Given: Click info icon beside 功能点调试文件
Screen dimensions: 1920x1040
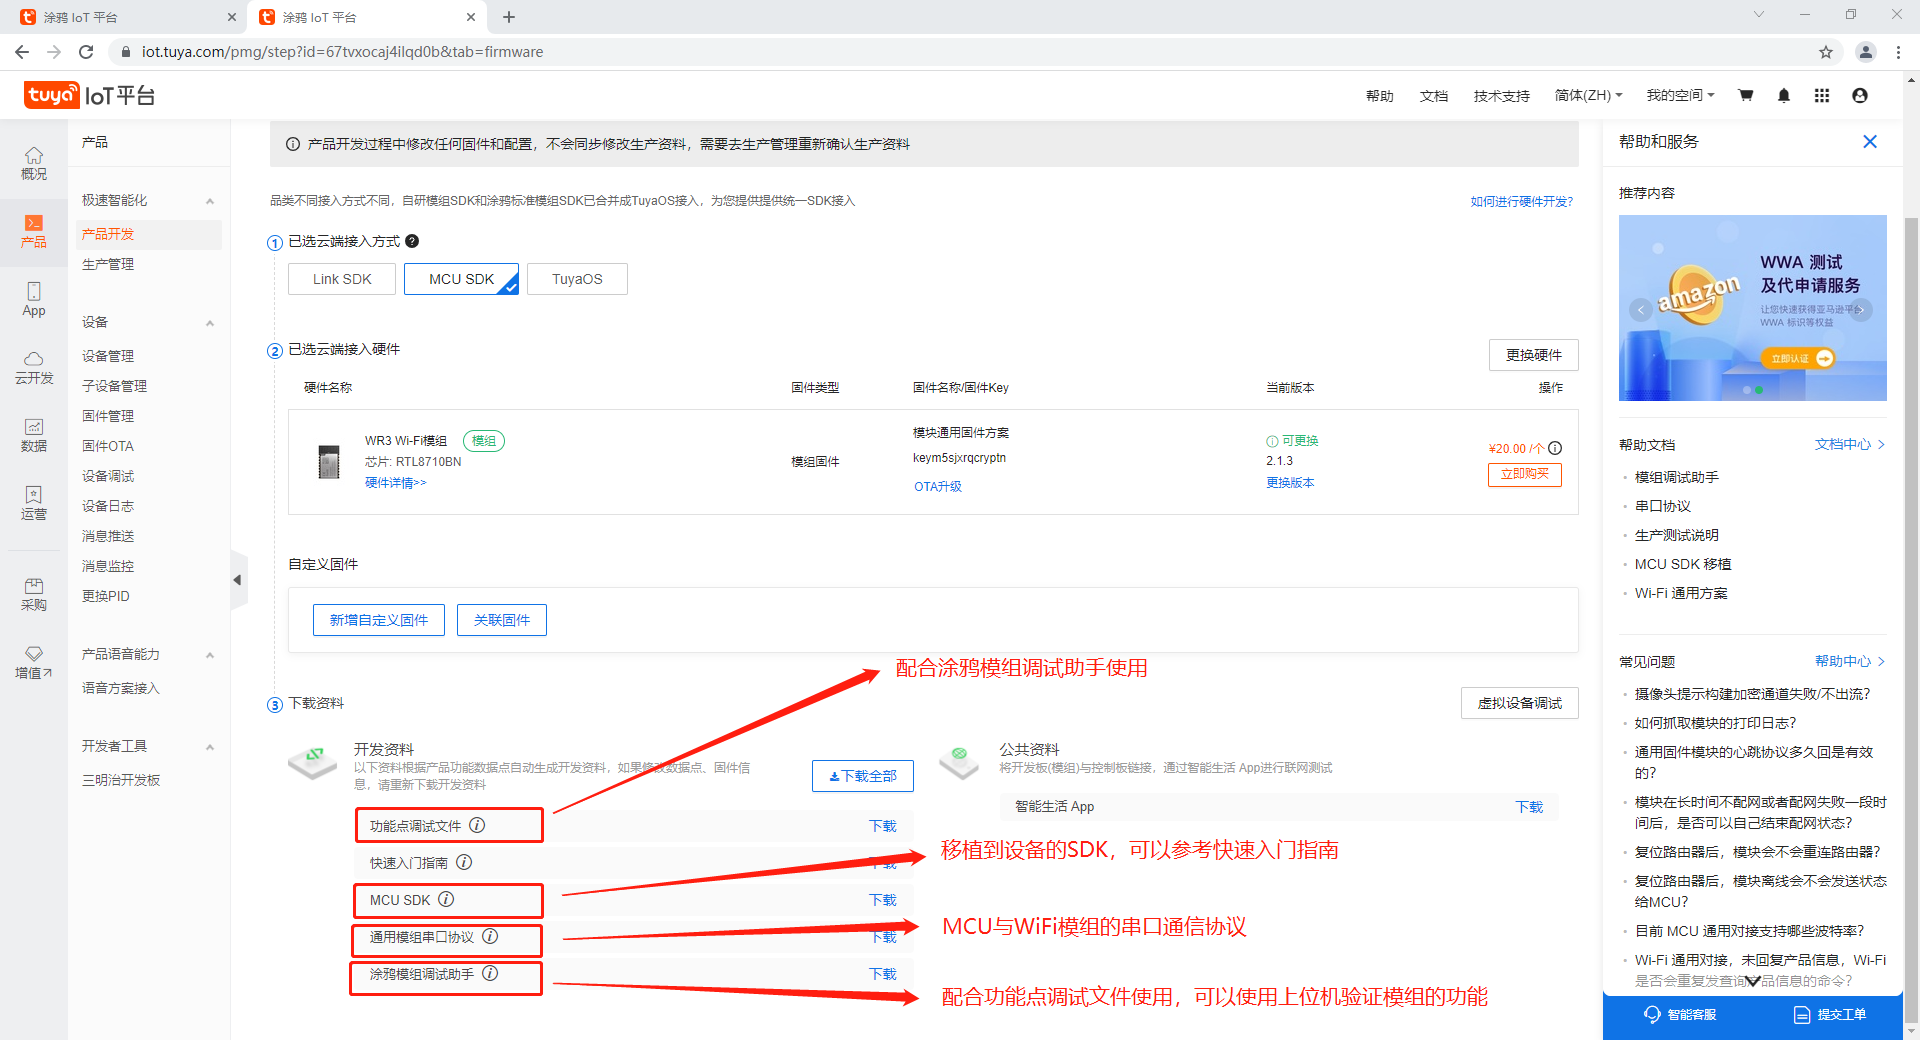Looking at the screenshot, I should pos(478,825).
